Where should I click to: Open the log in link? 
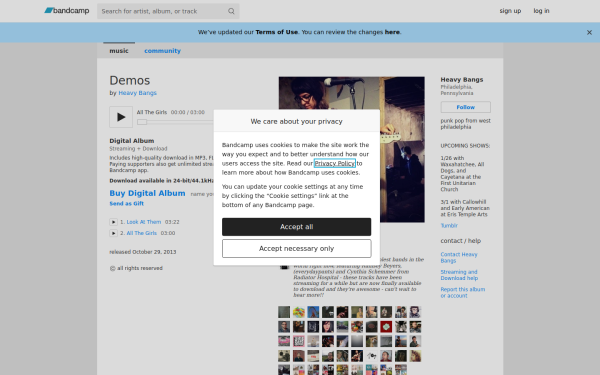(541, 11)
